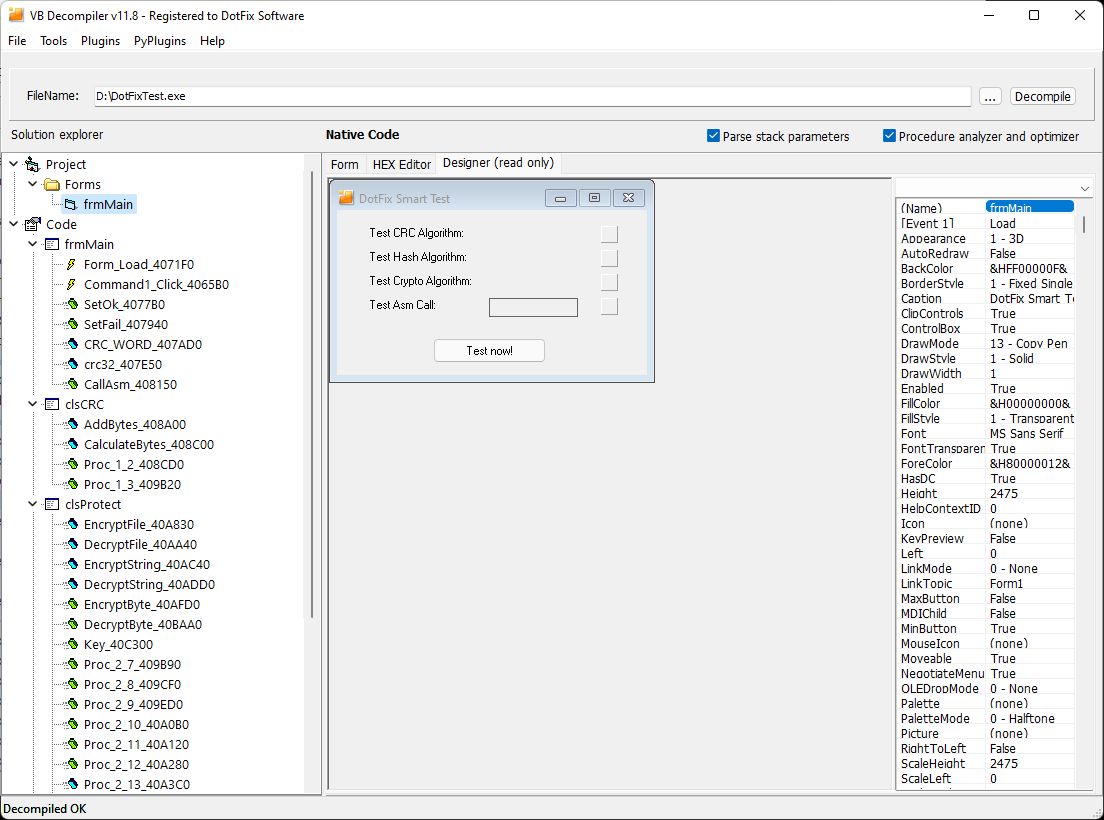This screenshot has width=1104, height=820.
Task: Select the Caption property row
Action: coord(986,298)
